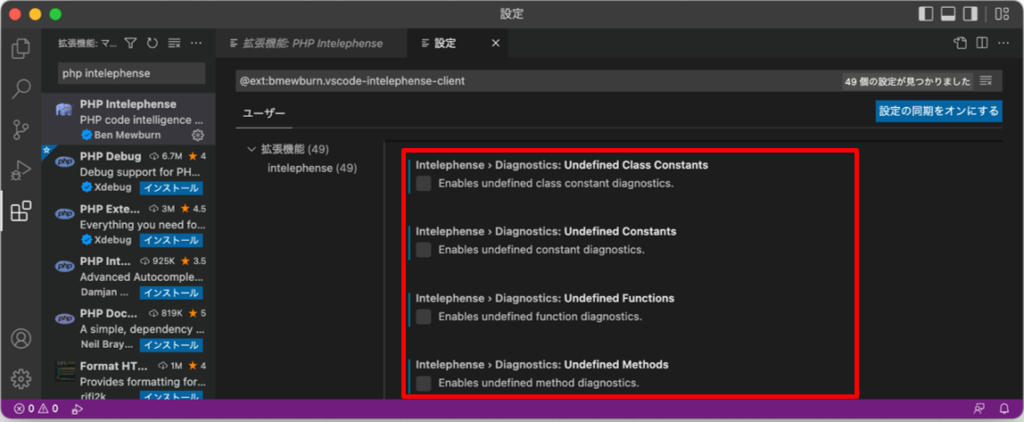Open the Extensions view icon
Image resolution: width=1024 pixels, height=422 pixels.
(21, 210)
